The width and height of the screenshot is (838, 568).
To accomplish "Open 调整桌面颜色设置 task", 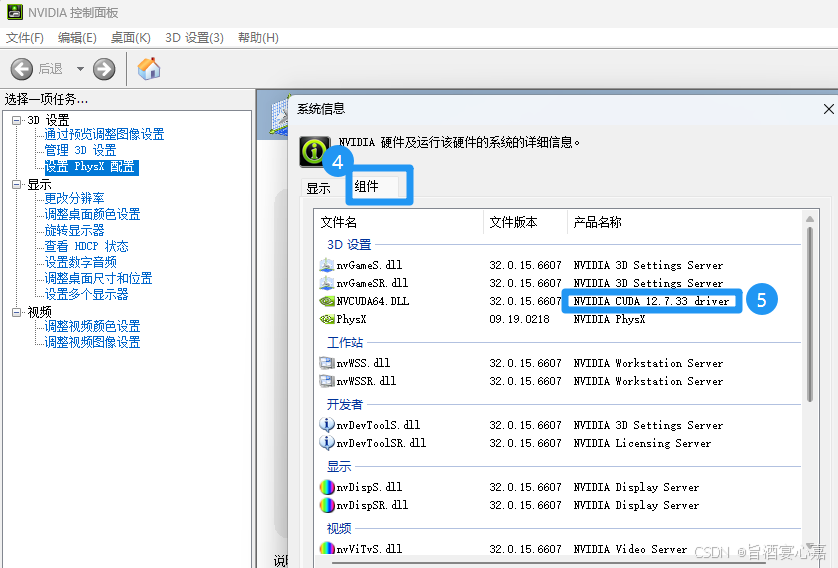I will tap(92, 214).
